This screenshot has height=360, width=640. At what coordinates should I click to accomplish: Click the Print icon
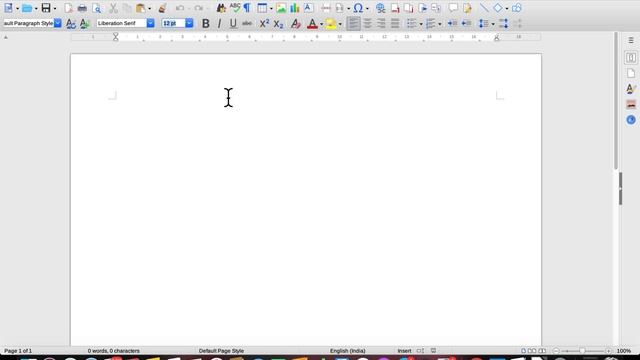(82, 8)
